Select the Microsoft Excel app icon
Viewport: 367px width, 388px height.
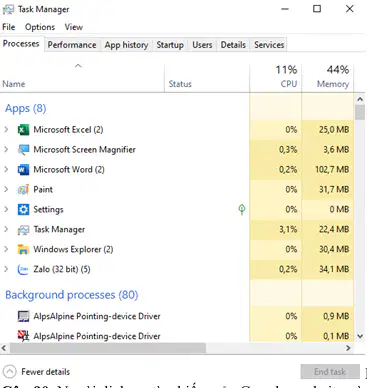coord(23,129)
